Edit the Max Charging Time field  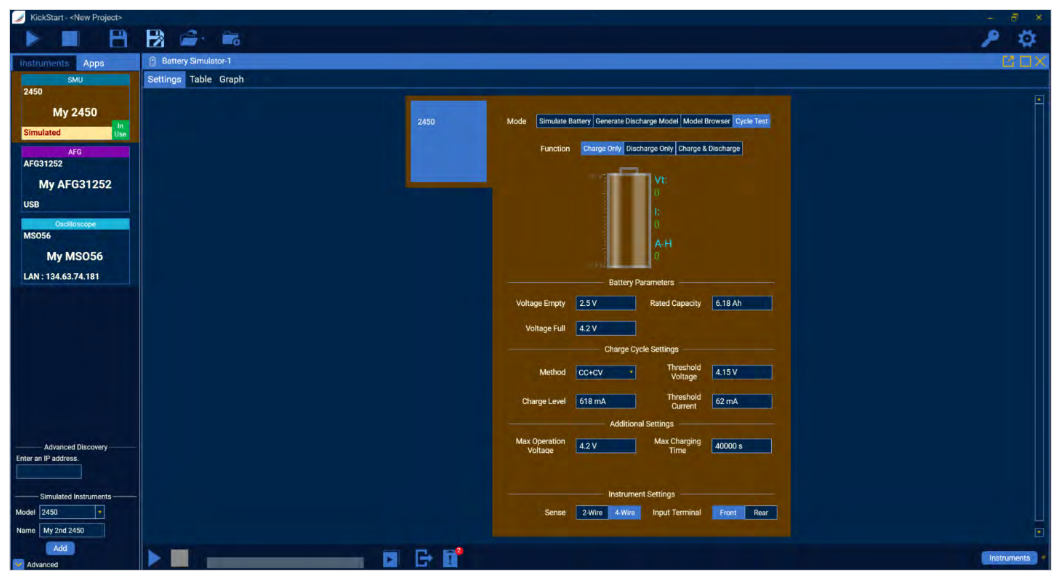point(741,446)
